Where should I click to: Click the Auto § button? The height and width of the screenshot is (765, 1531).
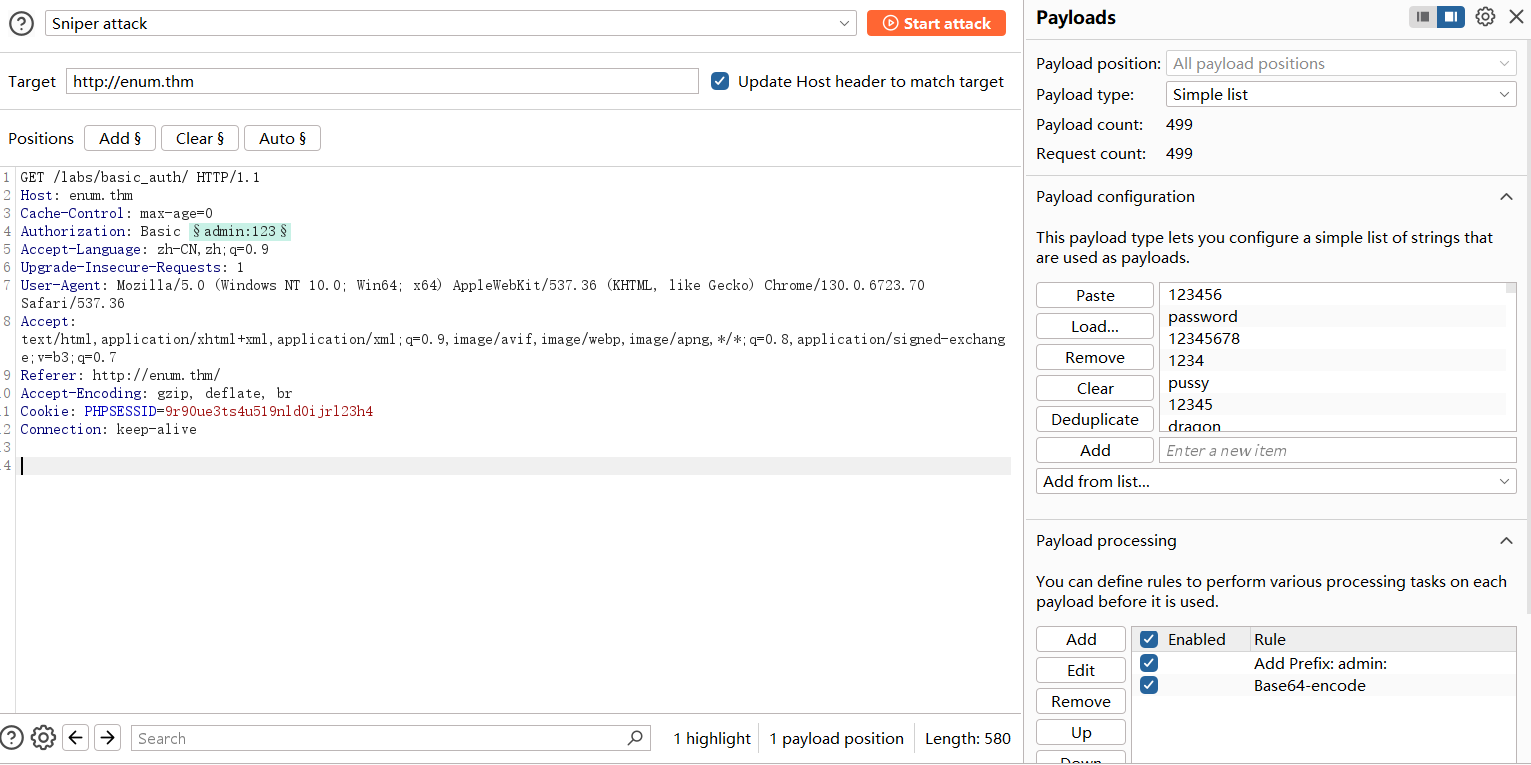(x=282, y=138)
